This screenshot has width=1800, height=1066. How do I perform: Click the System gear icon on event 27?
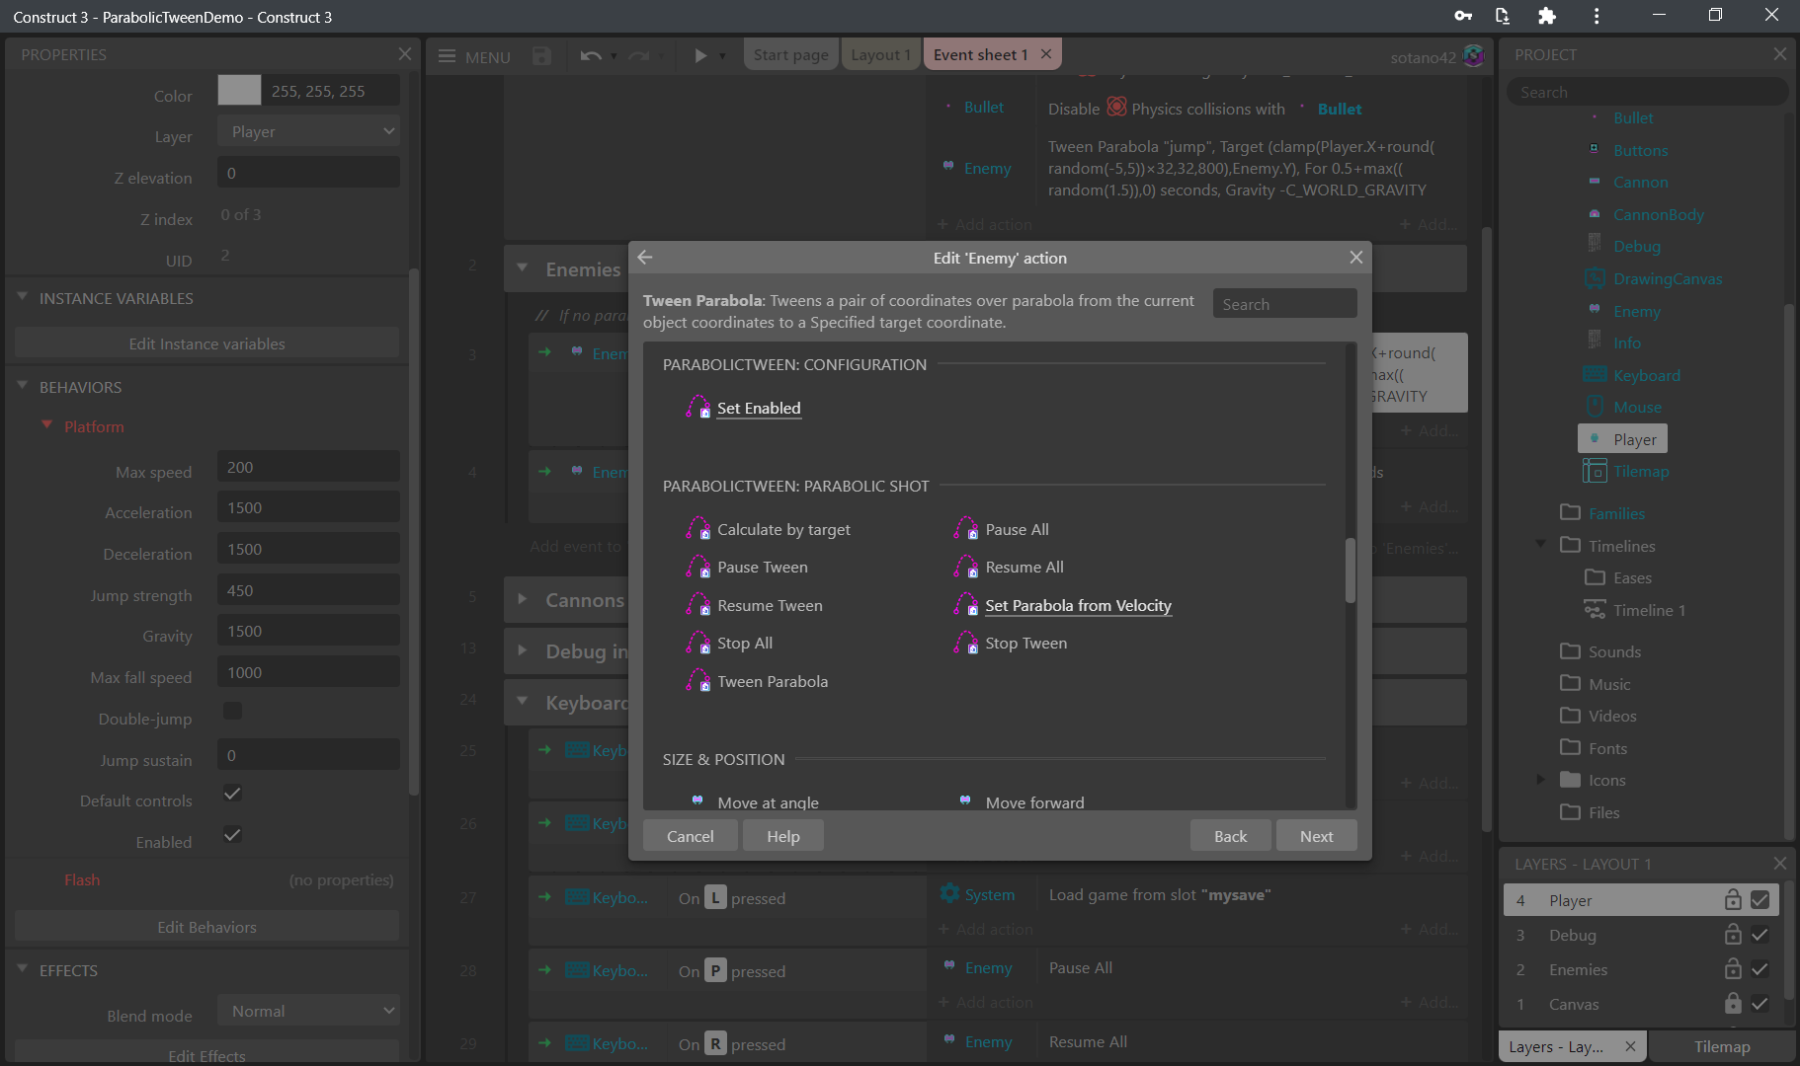(948, 894)
